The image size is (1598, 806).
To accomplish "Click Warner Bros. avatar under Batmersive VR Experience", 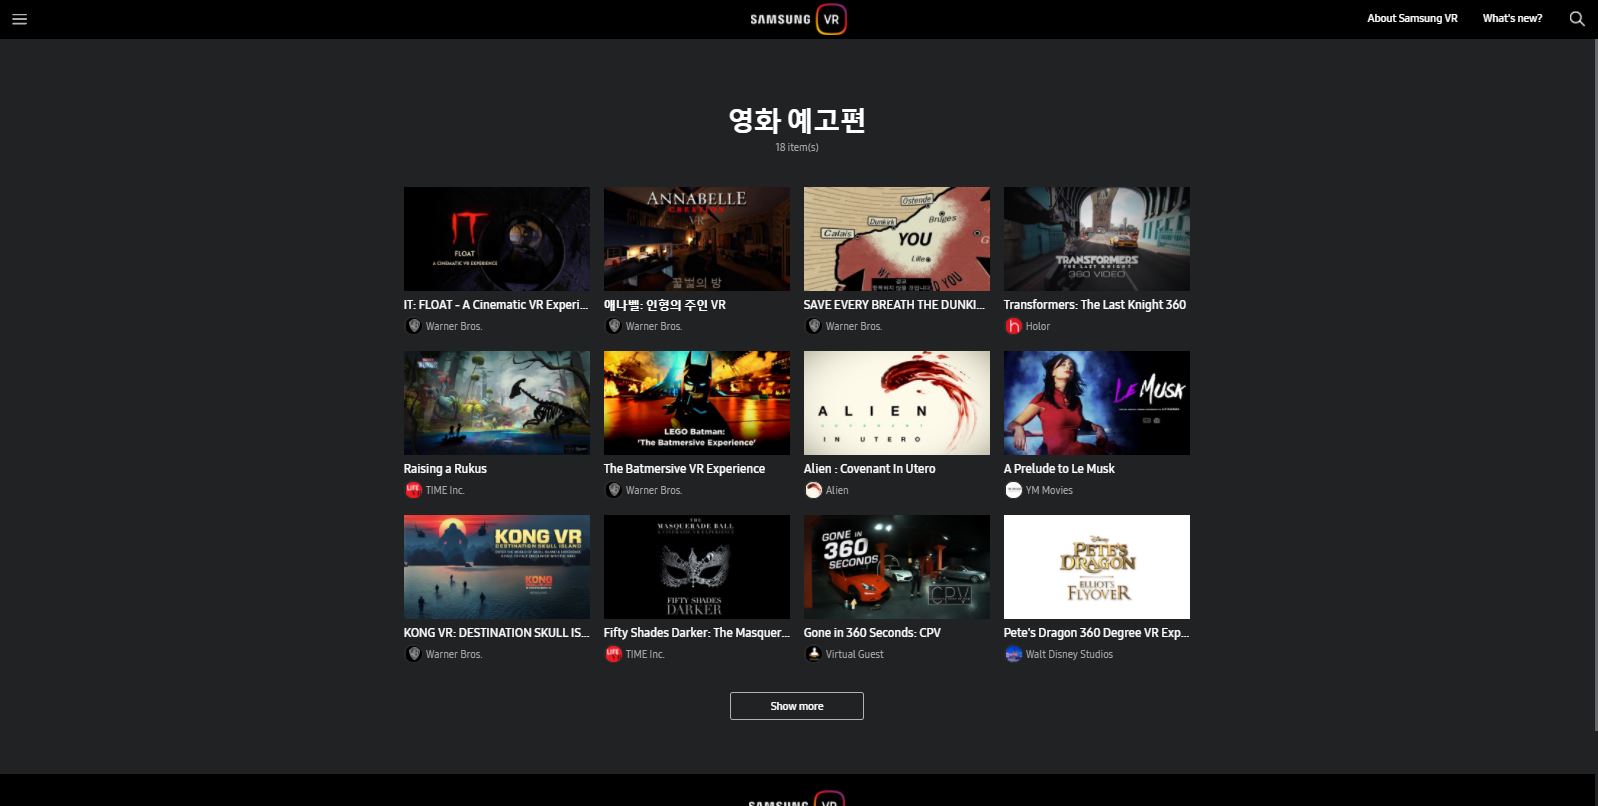I will 613,490.
